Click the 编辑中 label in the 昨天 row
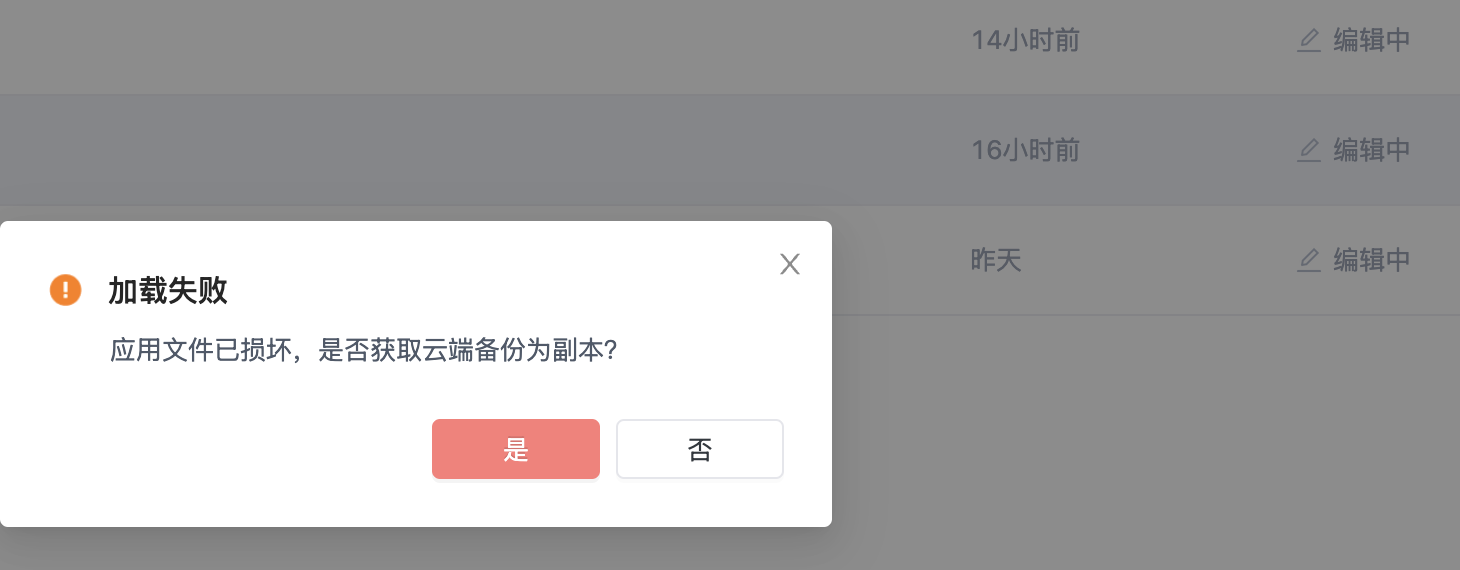 click(x=1372, y=260)
